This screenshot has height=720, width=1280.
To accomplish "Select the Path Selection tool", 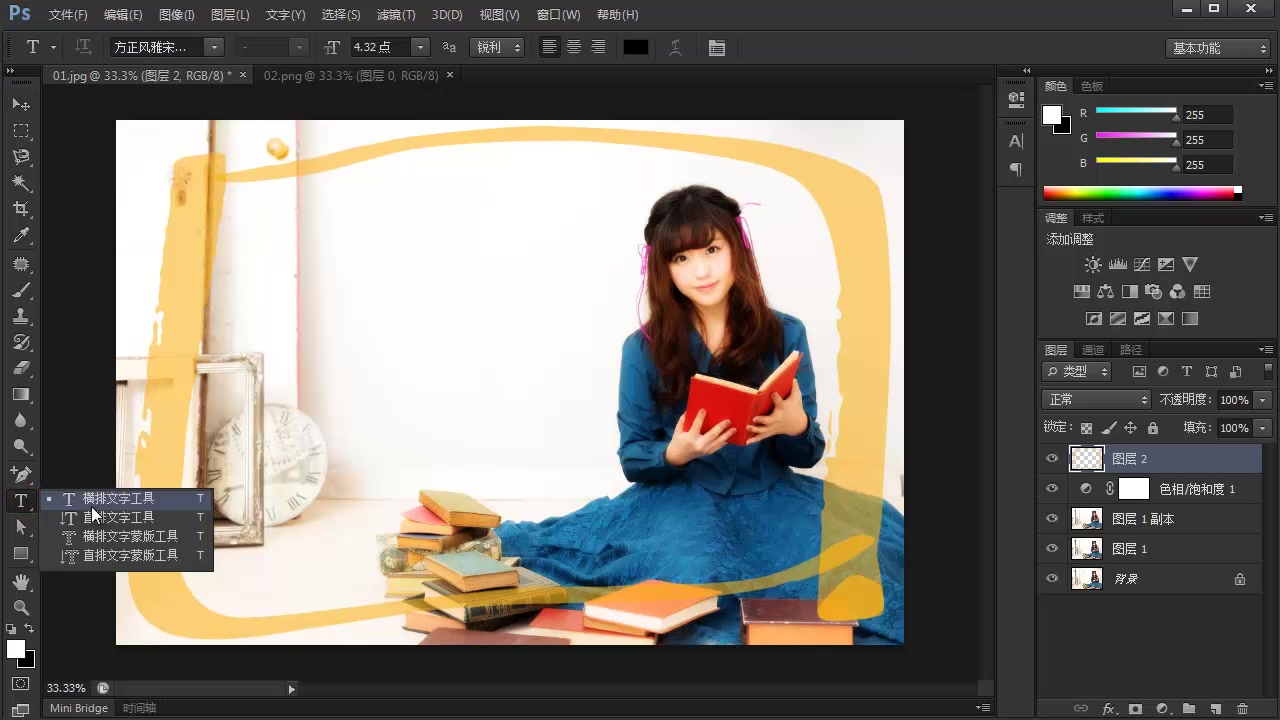I will [20, 527].
